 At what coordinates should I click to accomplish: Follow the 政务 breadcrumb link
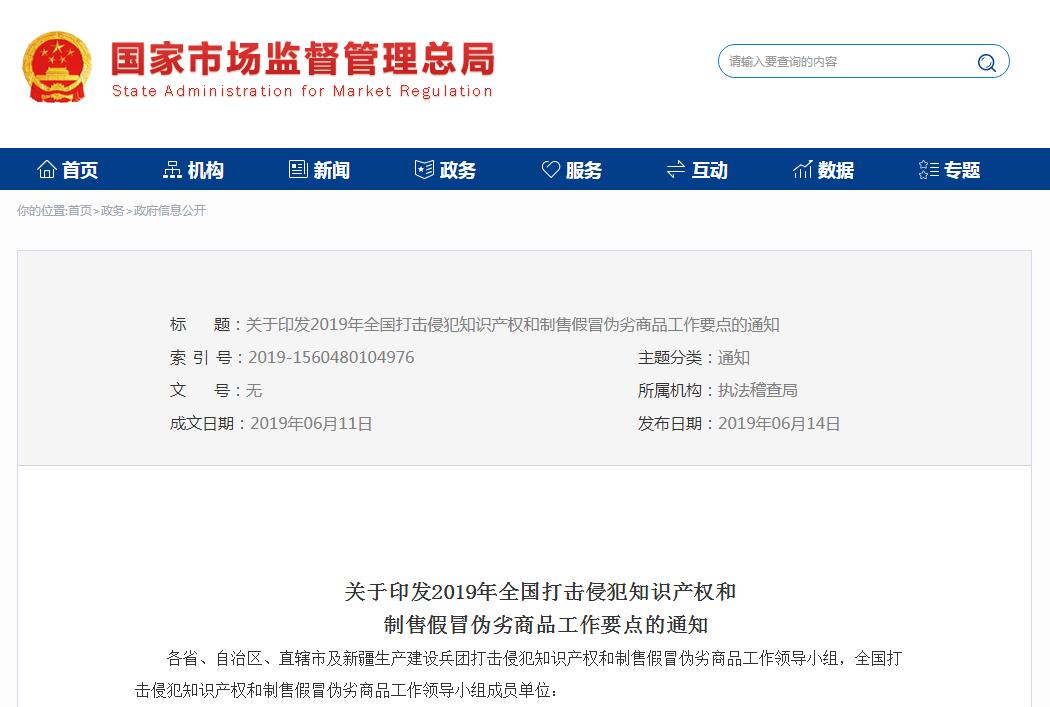coord(112,211)
